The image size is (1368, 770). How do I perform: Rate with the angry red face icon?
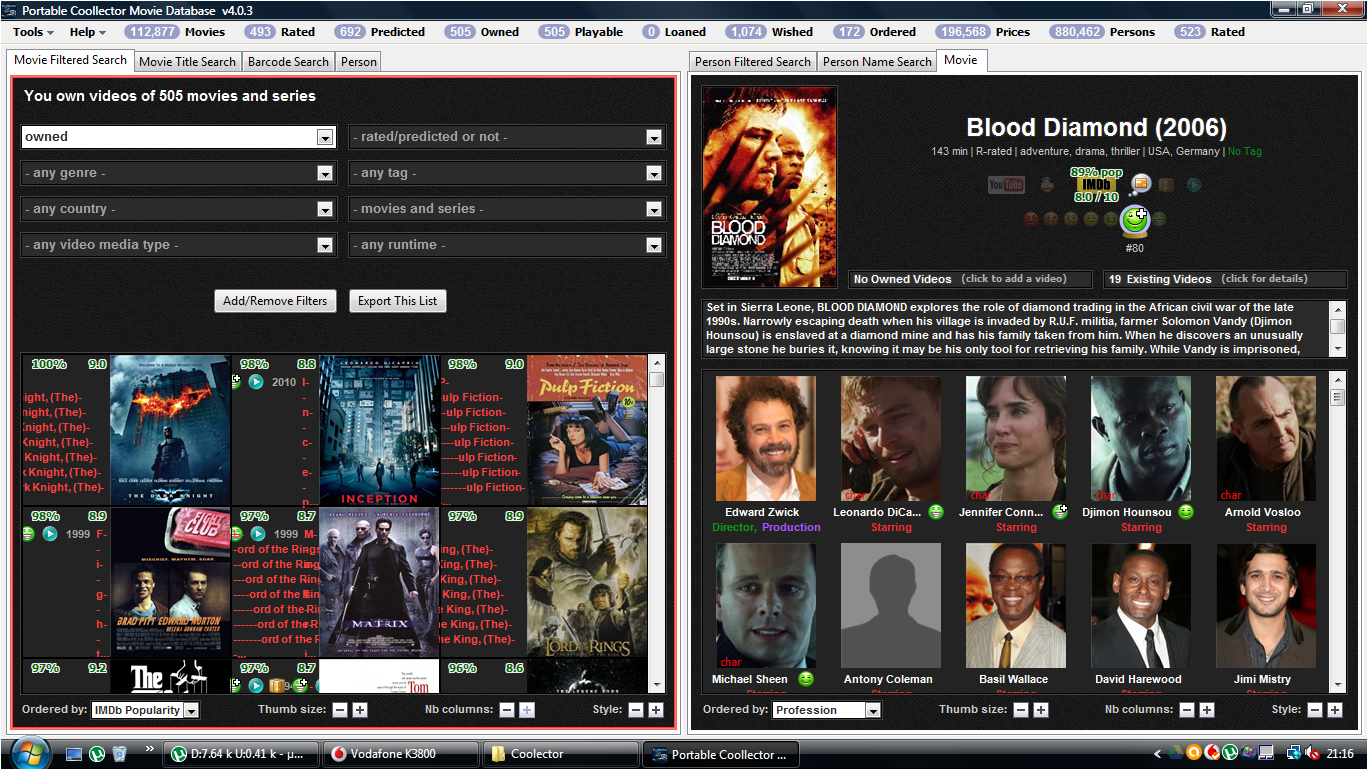pyautogui.click(x=1031, y=219)
